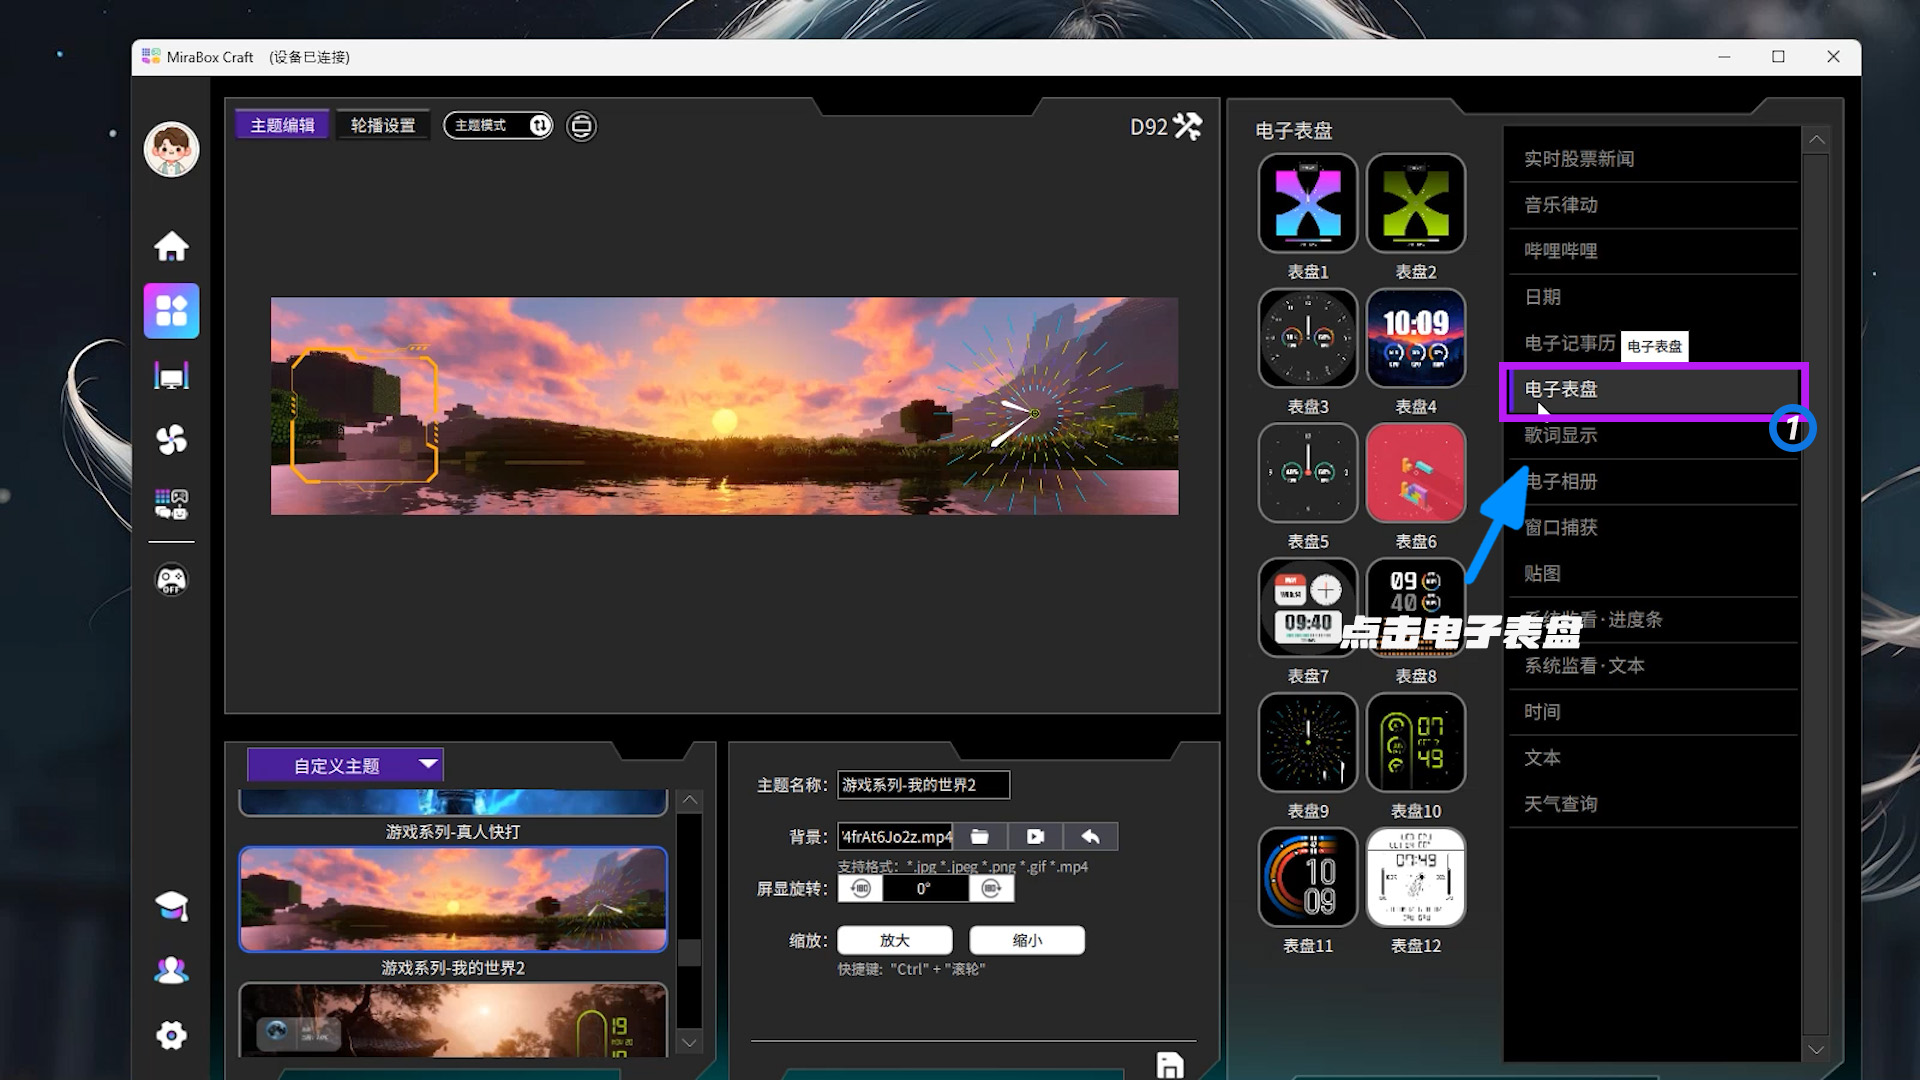Select watch face 表盘10
Screen dimensions: 1920x1080
(x=1416, y=742)
